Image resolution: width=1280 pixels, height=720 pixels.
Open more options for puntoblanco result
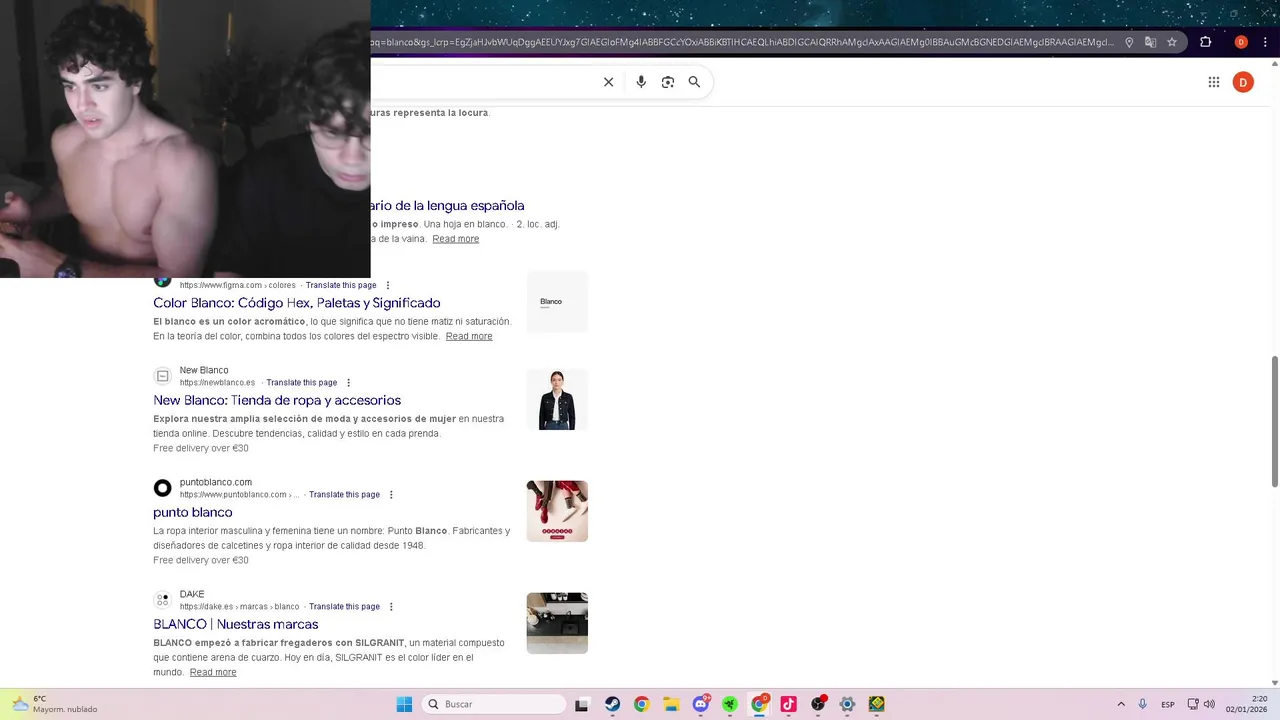coord(391,495)
